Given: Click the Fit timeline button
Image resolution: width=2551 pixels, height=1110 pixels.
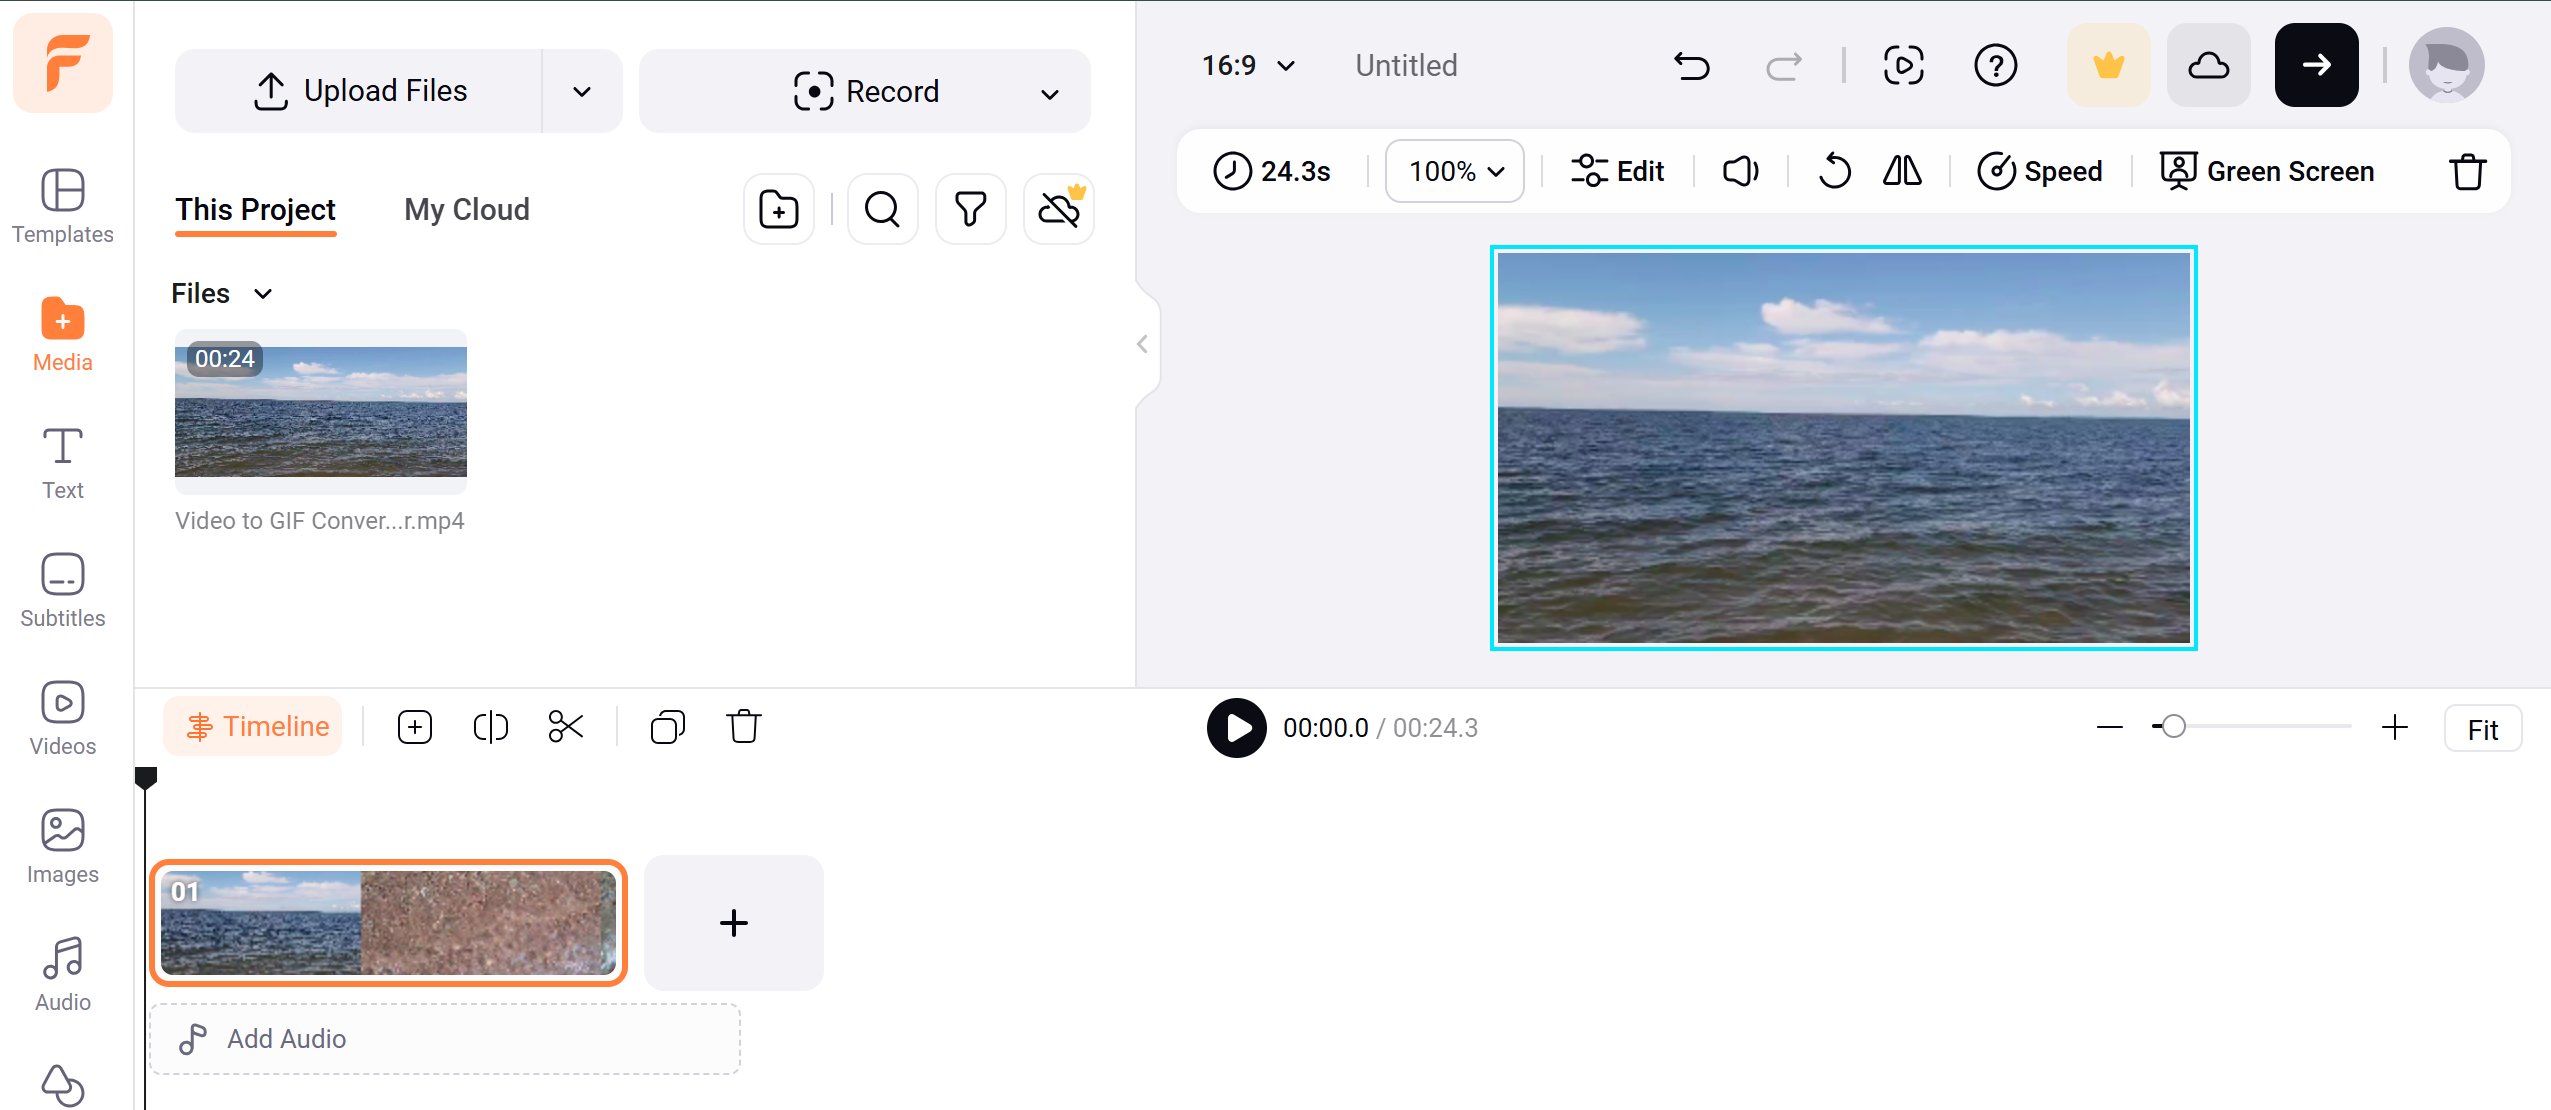Looking at the screenshot, I should [2483, 729].
